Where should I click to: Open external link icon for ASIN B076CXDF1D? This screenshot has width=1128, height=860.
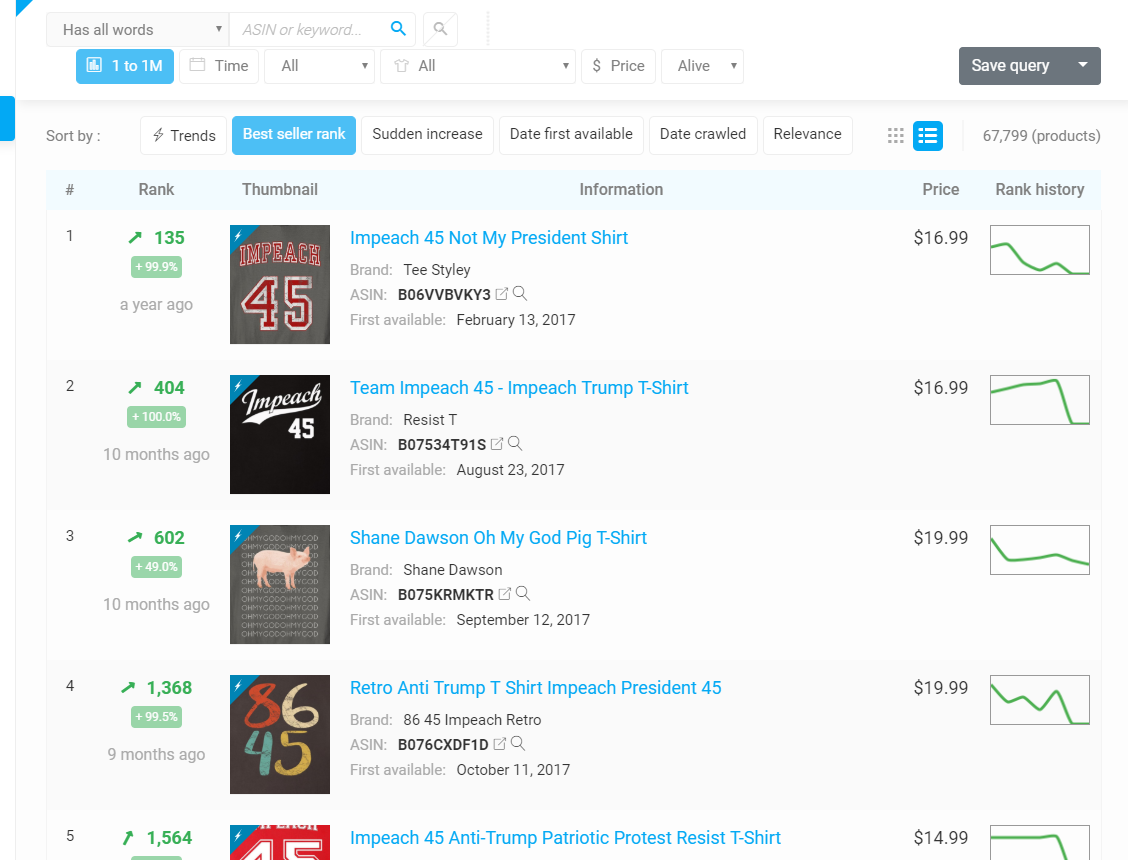click(499, 743)
